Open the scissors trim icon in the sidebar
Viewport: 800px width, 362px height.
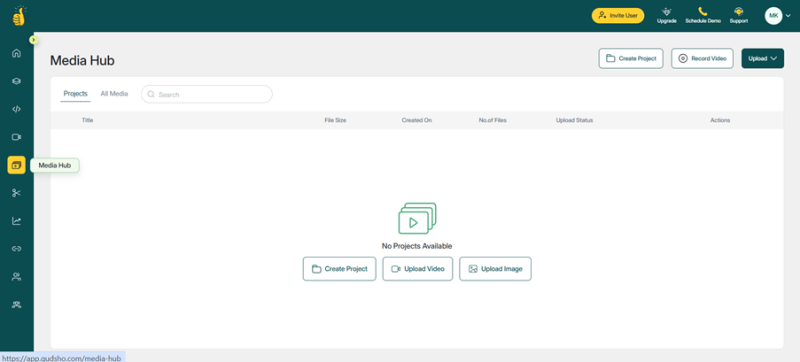(x=16, y=193)
